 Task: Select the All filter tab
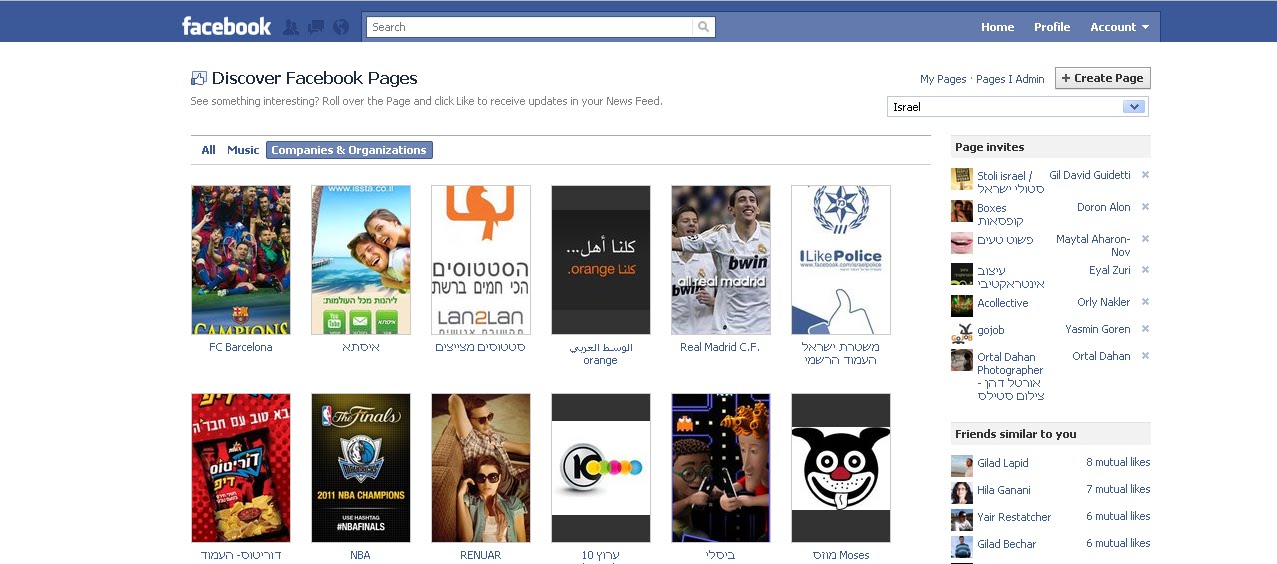click(x=208, y=150)
